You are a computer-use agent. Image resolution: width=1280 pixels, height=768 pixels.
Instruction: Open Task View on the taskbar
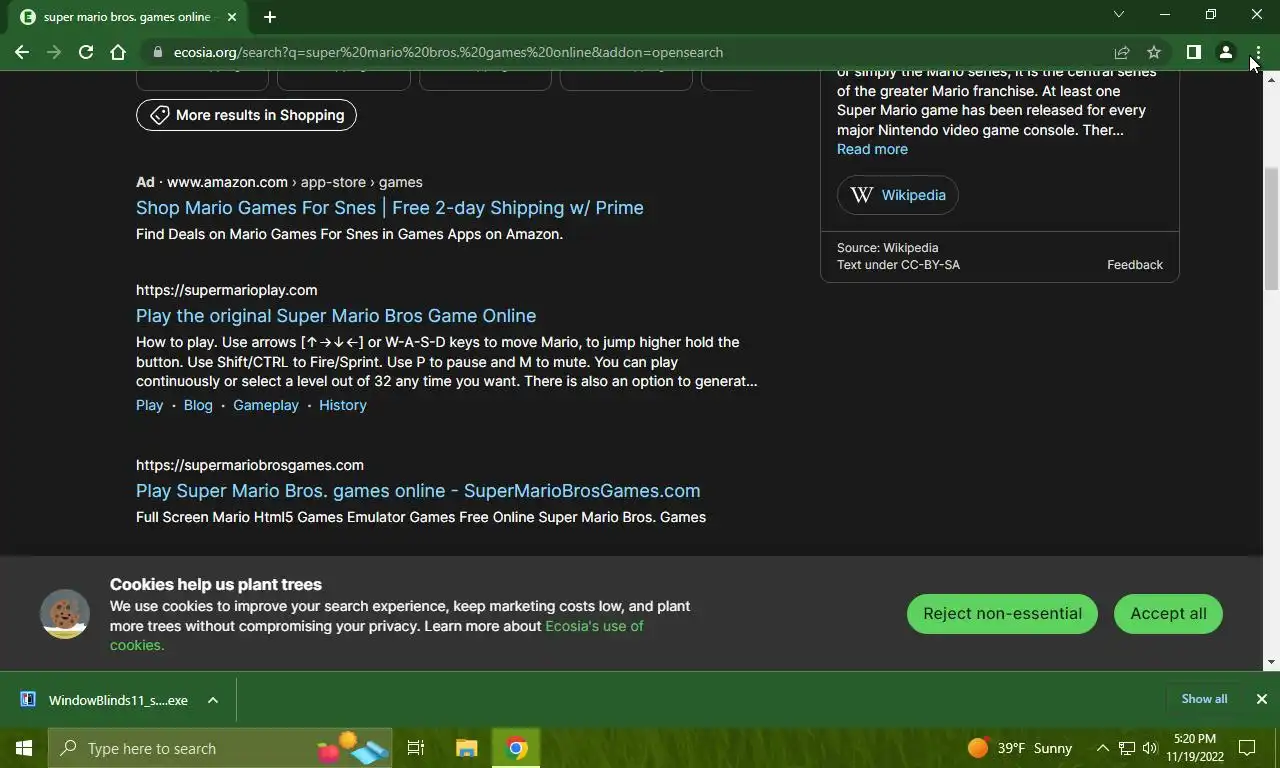pyautogui.click(x=416, y=748)
